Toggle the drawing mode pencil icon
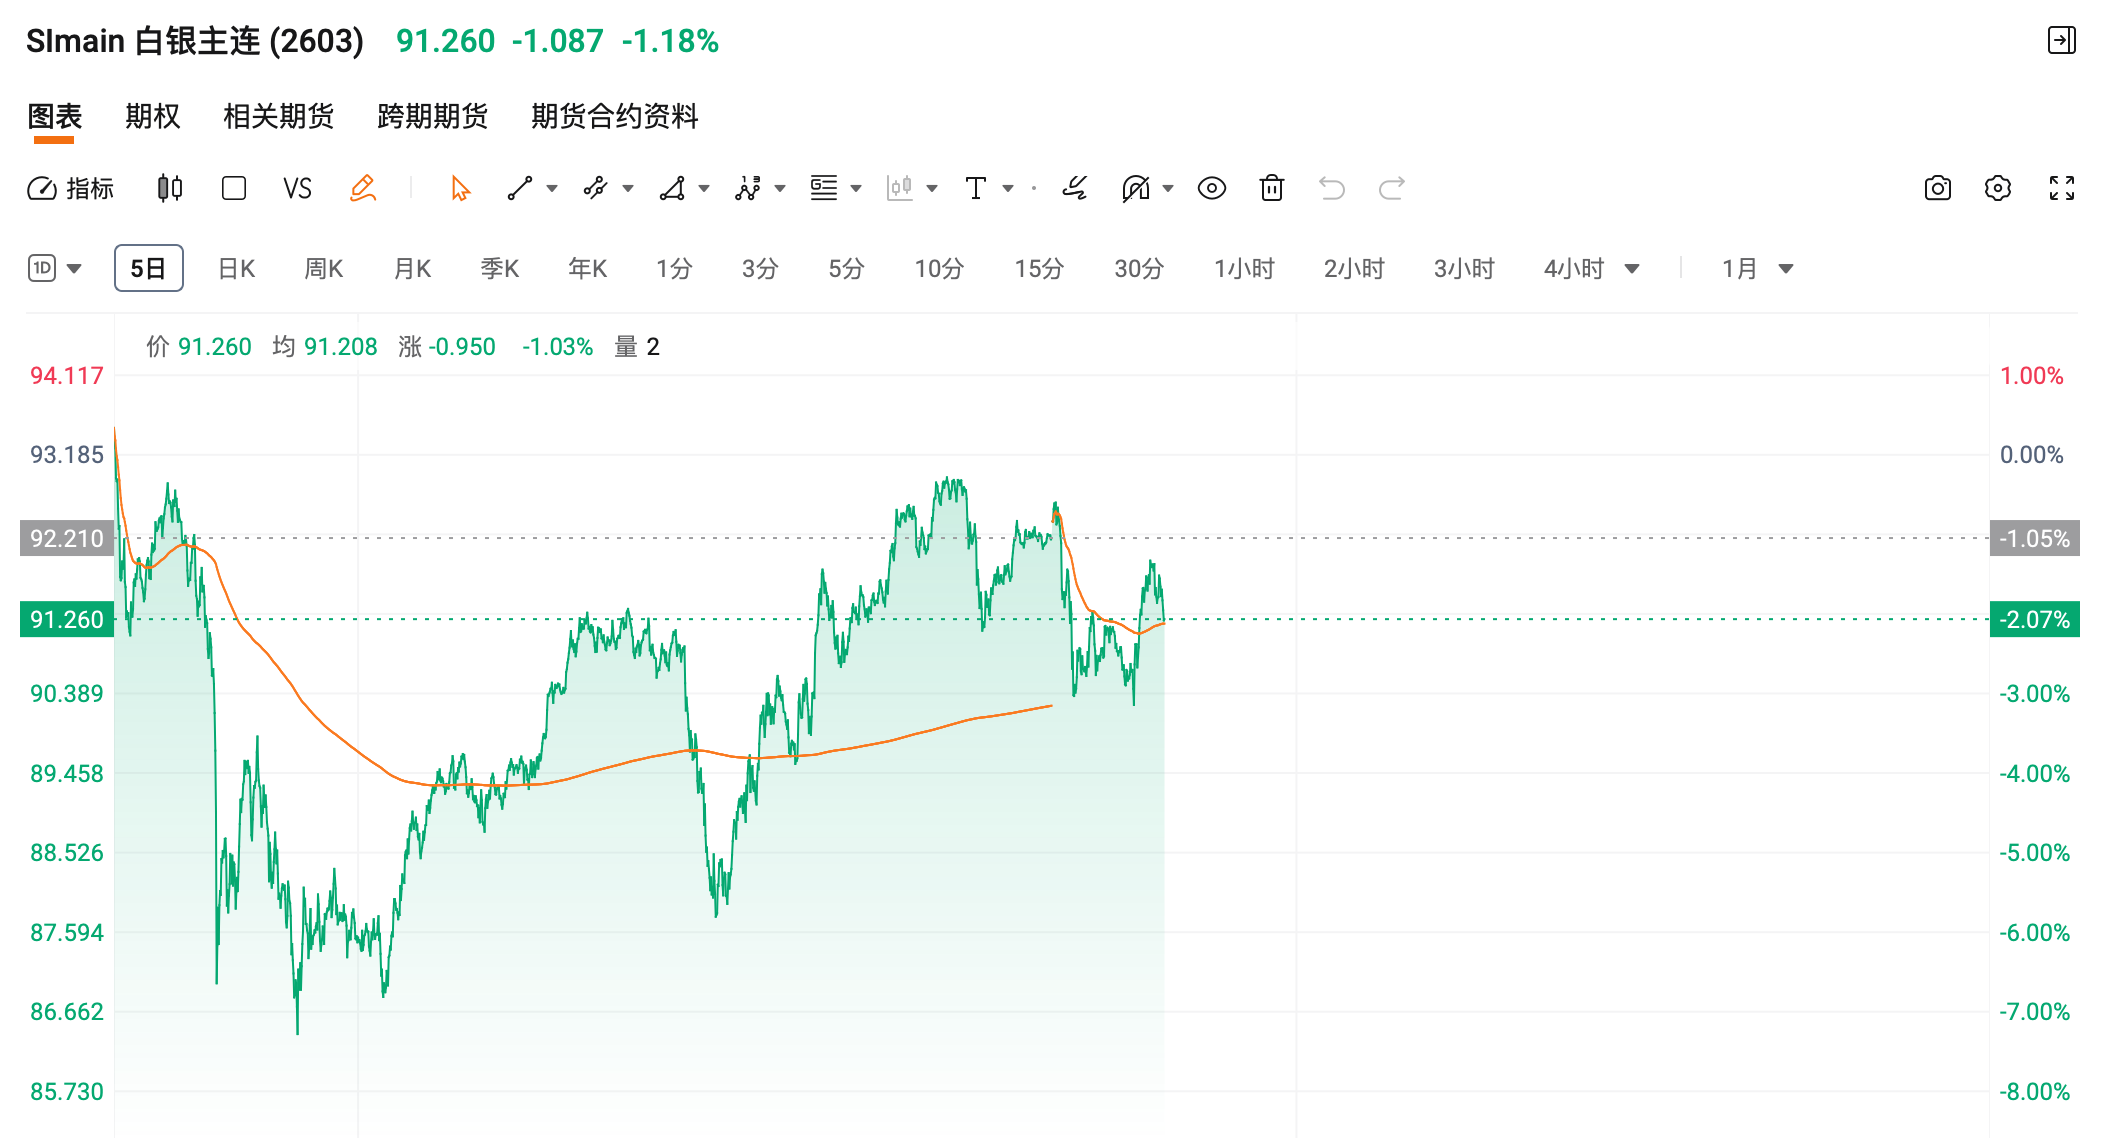The image size is (2104, 1138). (x=363, y=188)
